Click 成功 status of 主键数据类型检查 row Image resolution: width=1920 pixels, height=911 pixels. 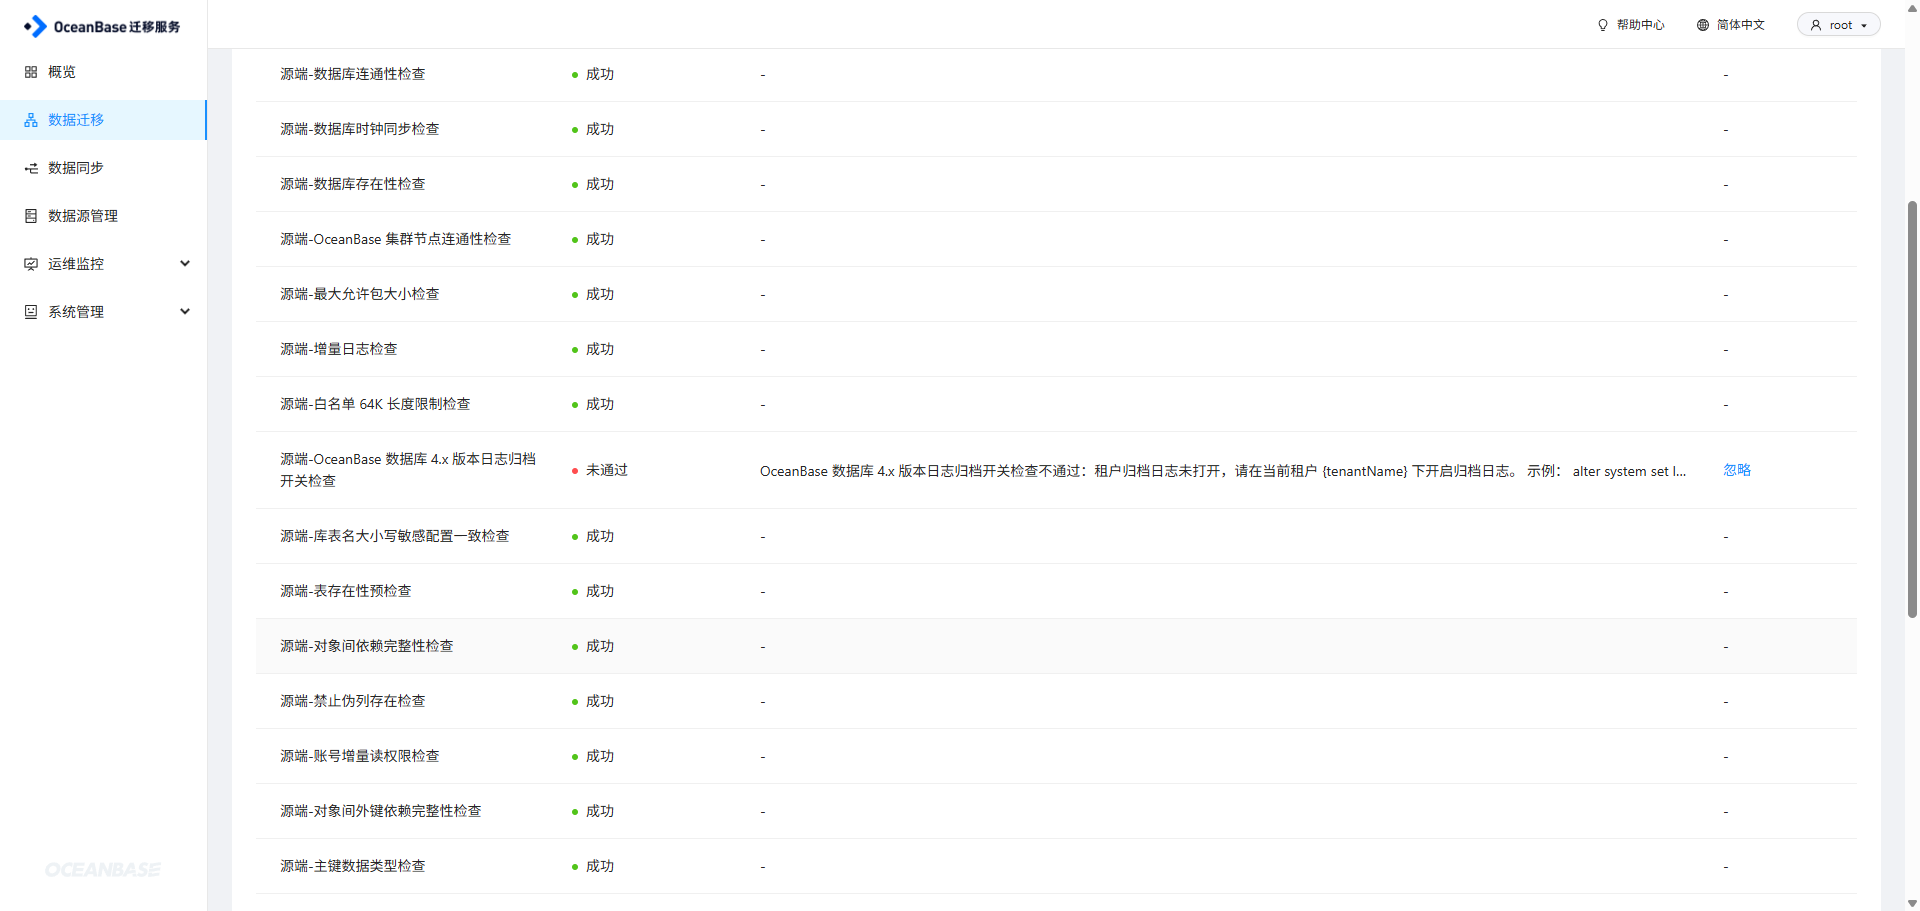coord(599,866)
